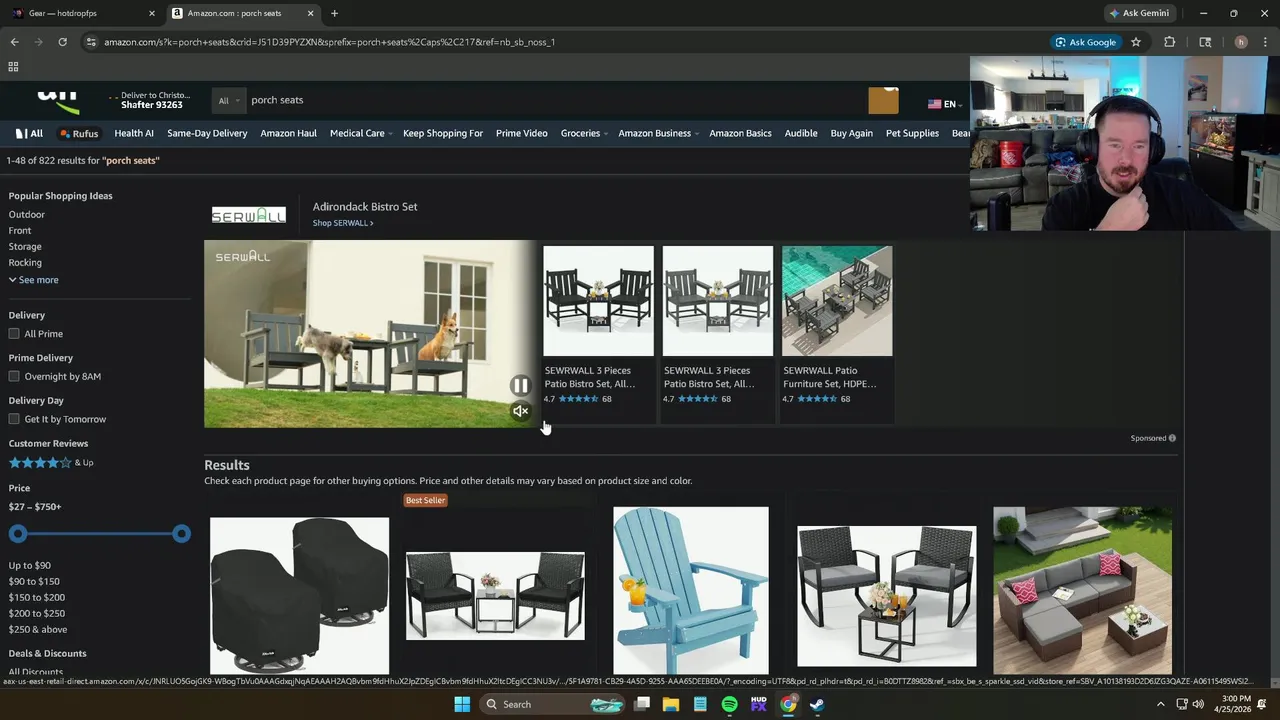Open the EN language selector
Screen dimensions: 1280x720
[945, 104]
